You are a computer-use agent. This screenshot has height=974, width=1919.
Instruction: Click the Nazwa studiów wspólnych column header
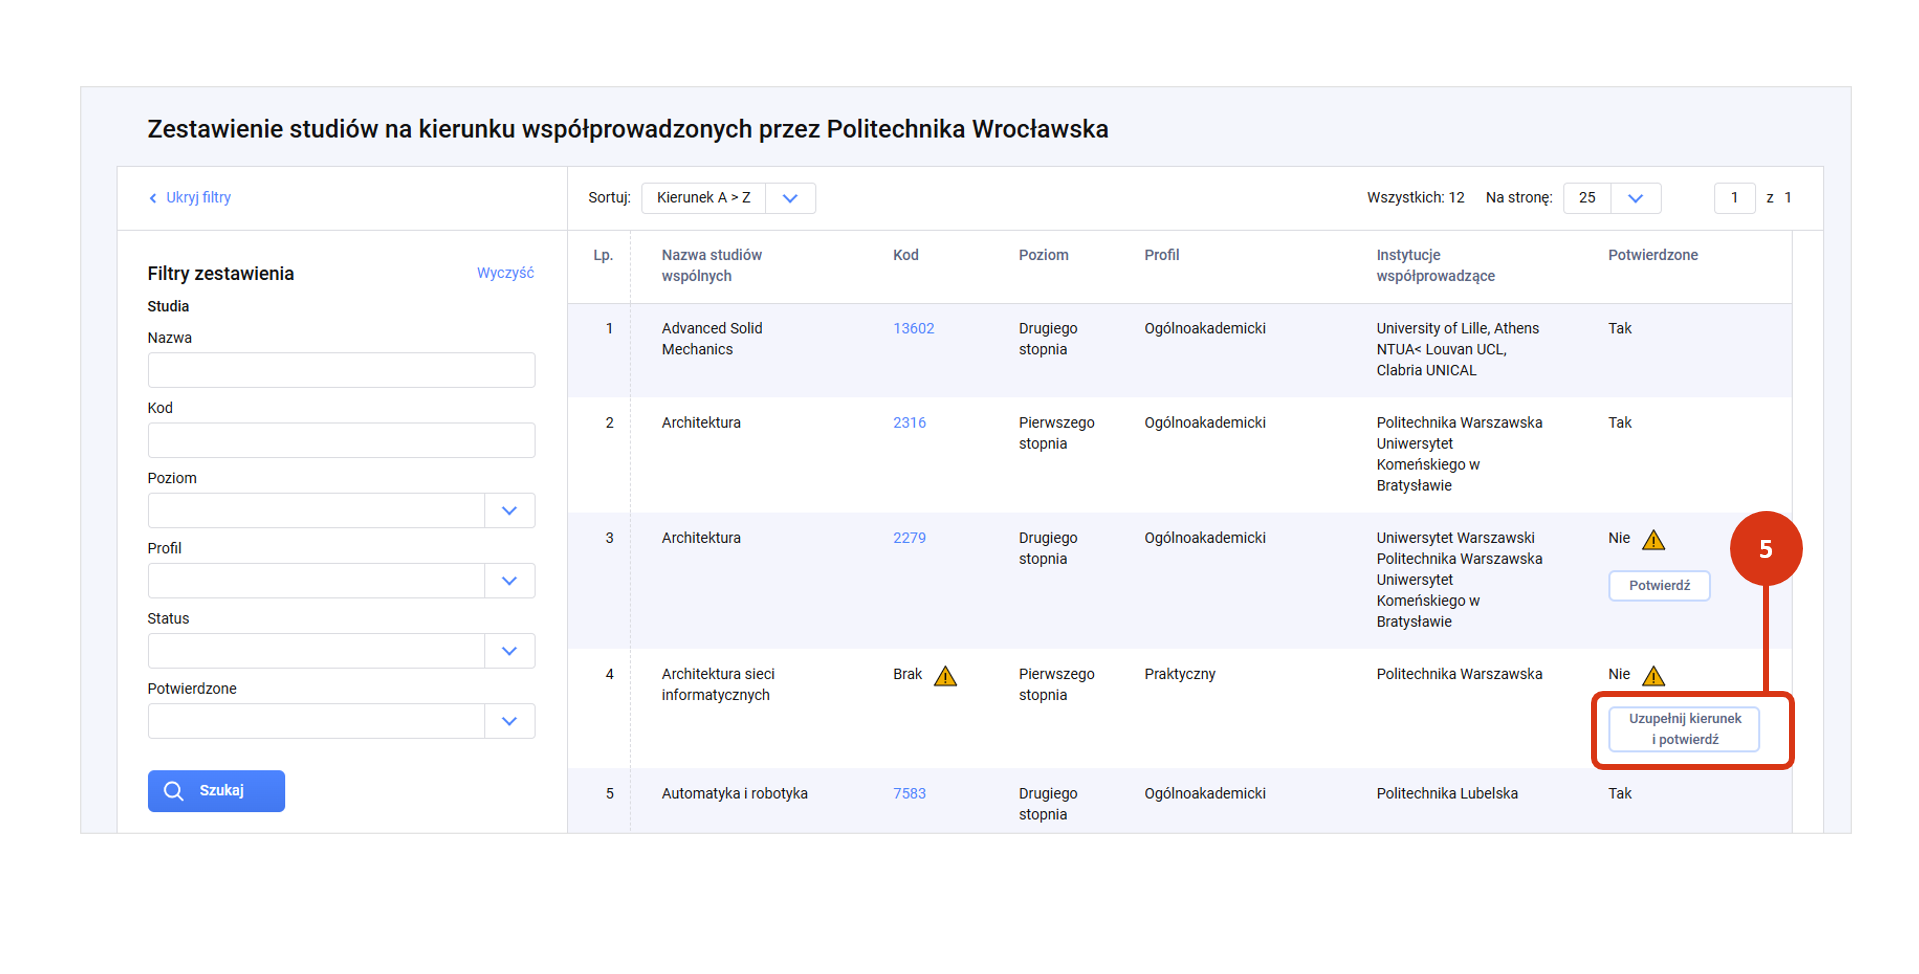711,266
